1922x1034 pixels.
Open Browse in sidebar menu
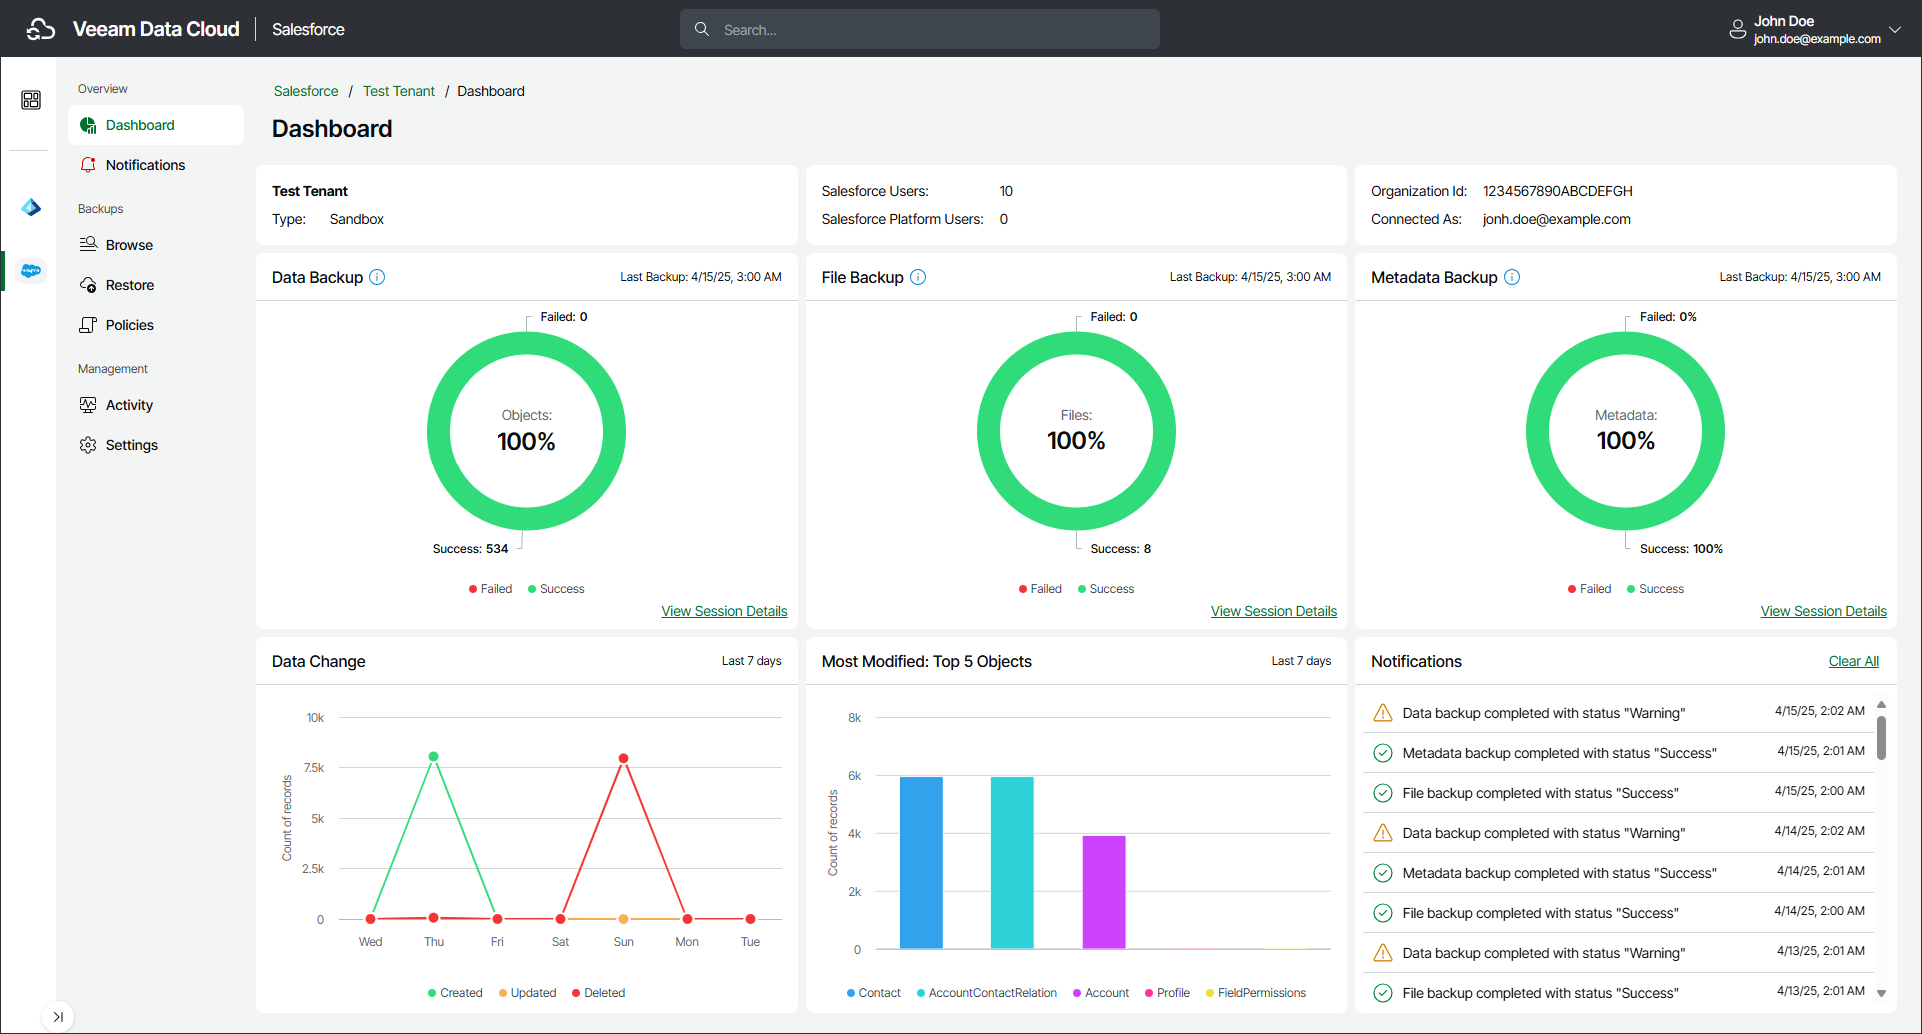(x=156, y=245)
